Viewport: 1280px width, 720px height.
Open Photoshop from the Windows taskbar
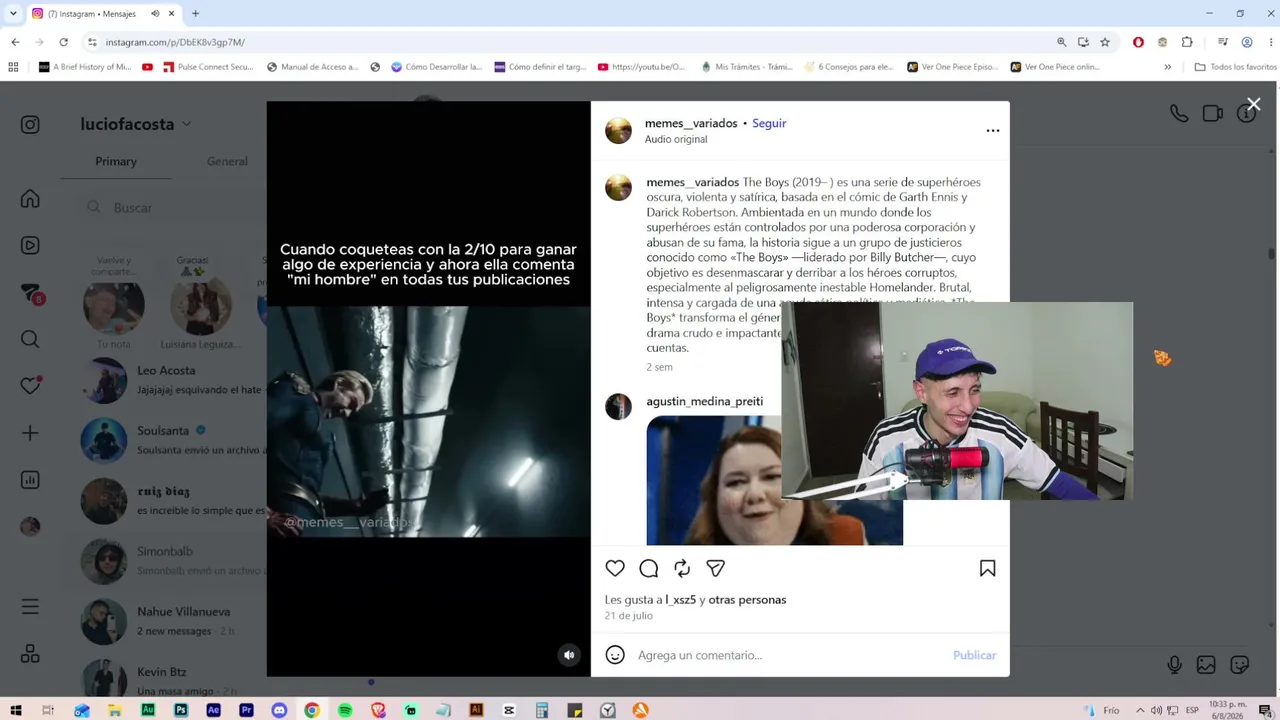[180, 710]
